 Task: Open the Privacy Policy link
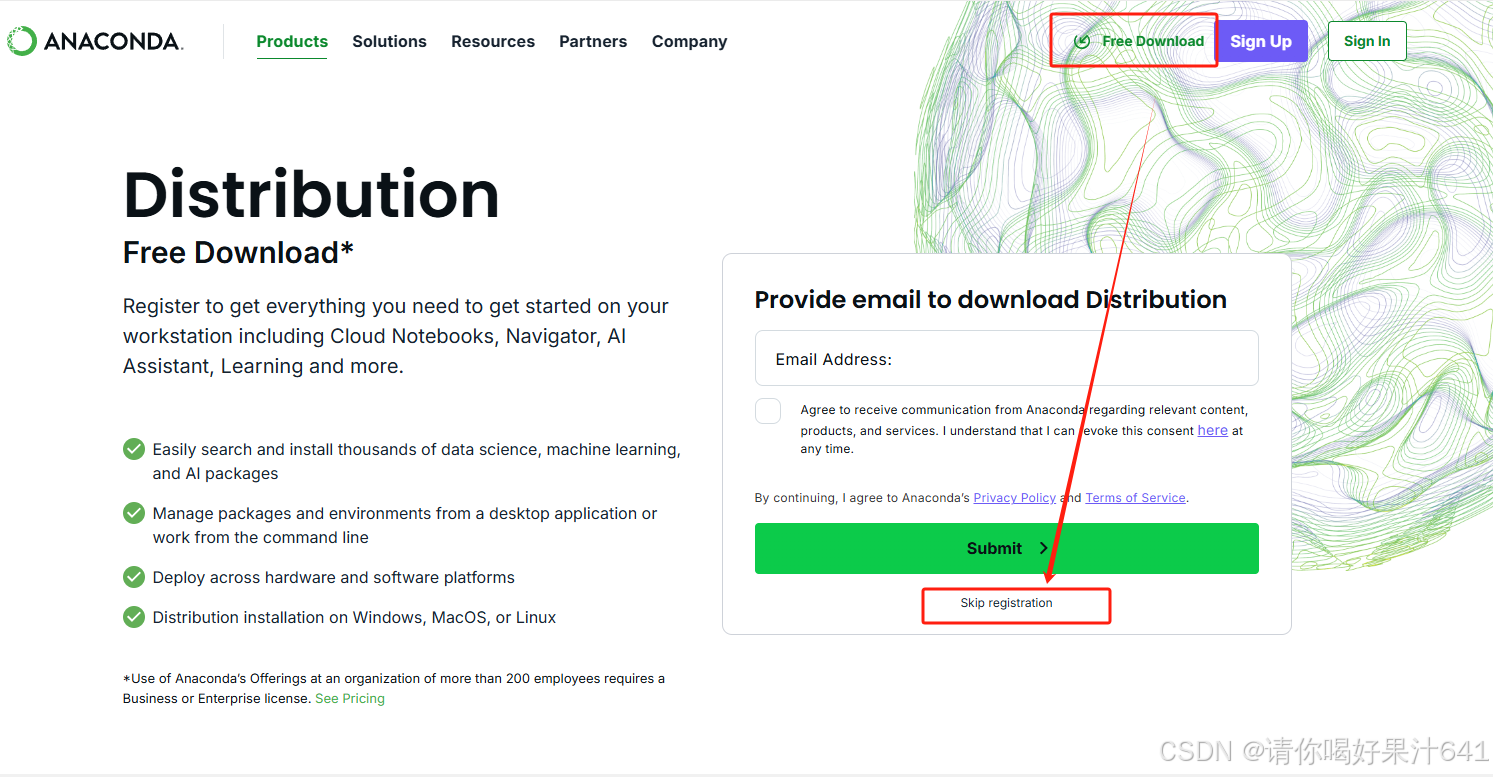click(1014, 497)
